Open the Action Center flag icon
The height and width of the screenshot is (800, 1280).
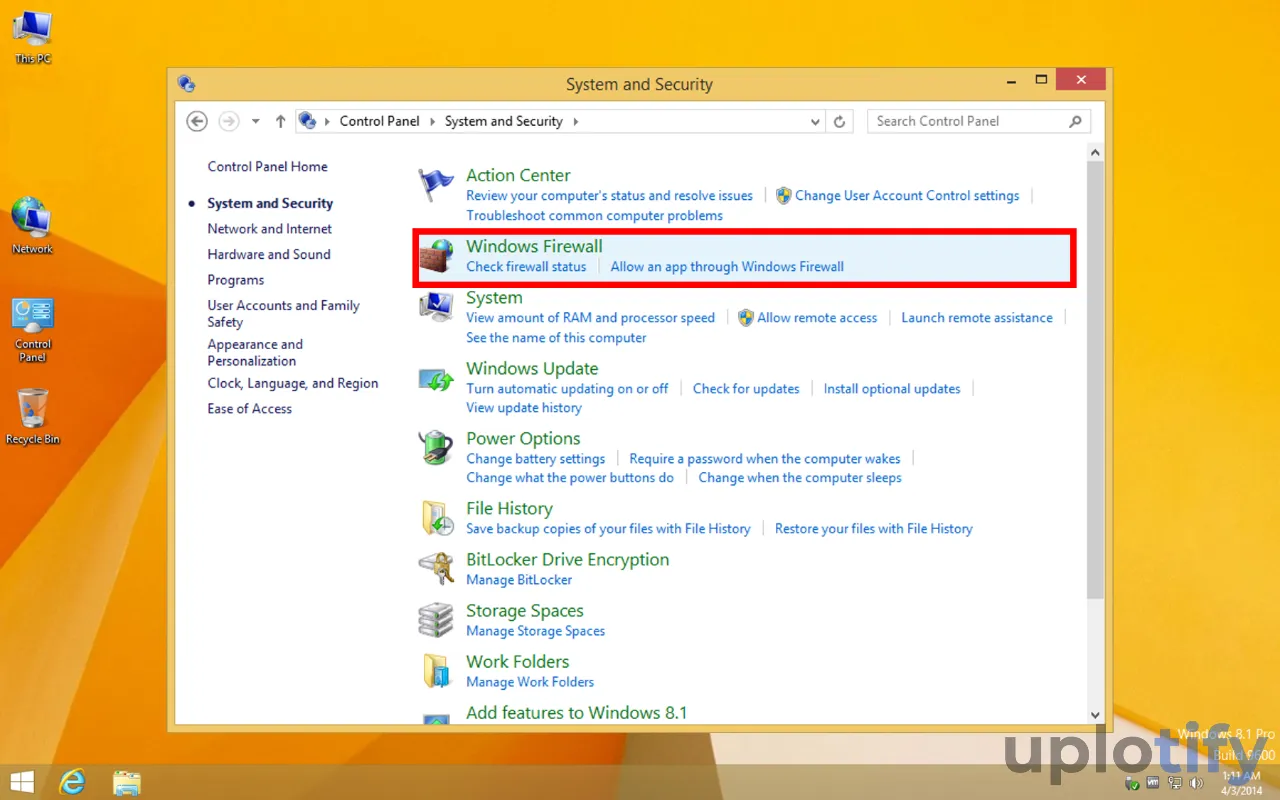[x=436, y=185]
